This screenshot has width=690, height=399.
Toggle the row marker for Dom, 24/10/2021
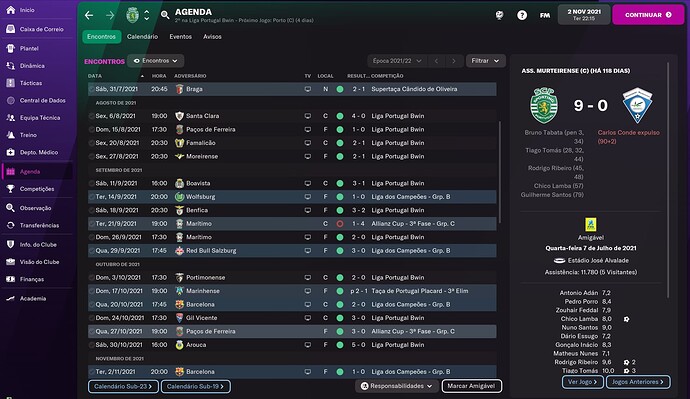pyautogui.click(x=92, y=318)
